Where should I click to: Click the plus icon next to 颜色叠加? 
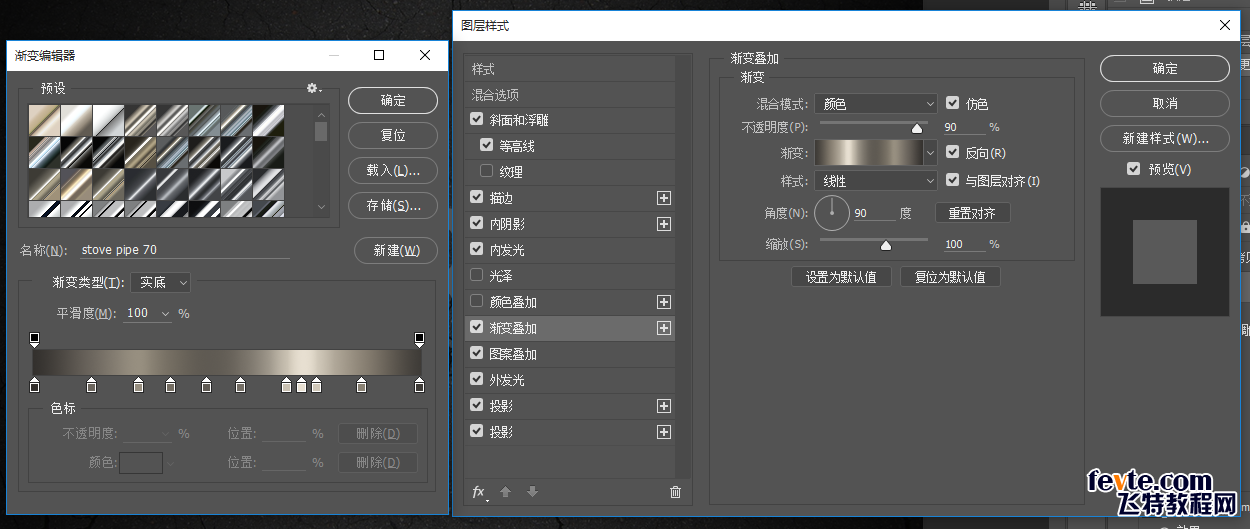pyautogui.click(x=663, y=302)
